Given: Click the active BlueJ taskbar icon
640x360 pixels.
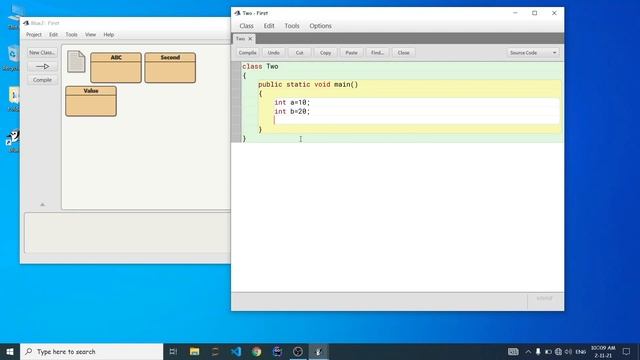Looking at the screenshot, I should click(x=319, y=351).
